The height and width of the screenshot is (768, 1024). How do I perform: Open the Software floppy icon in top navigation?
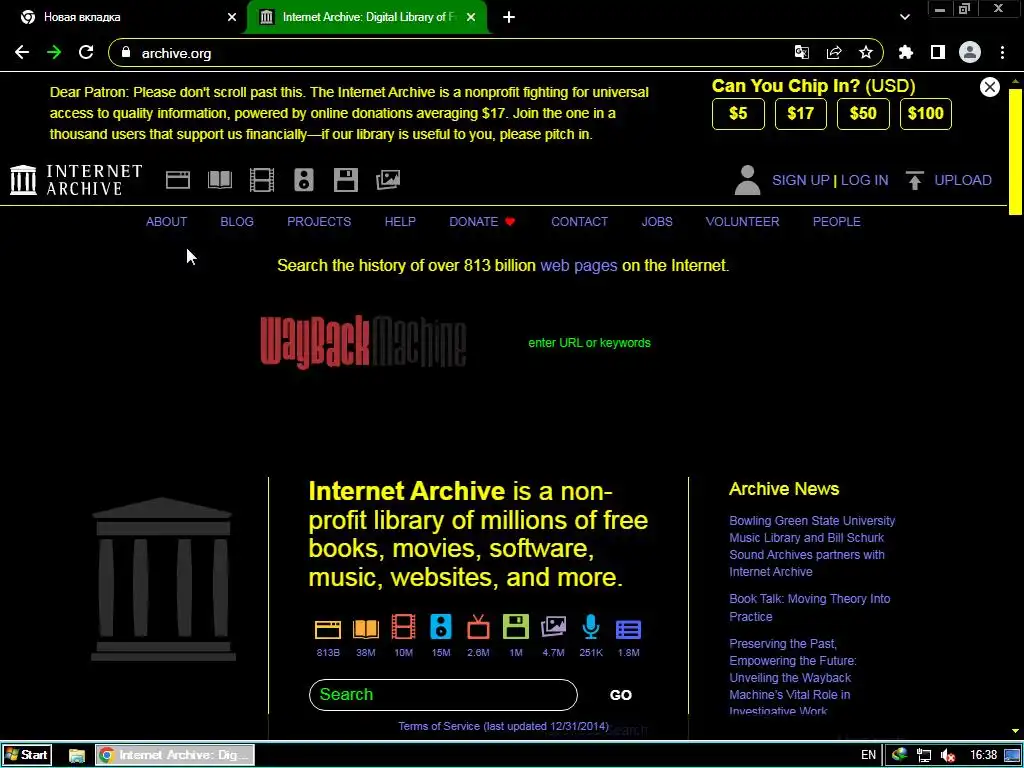pyautogui.click(x=345, y=180)
